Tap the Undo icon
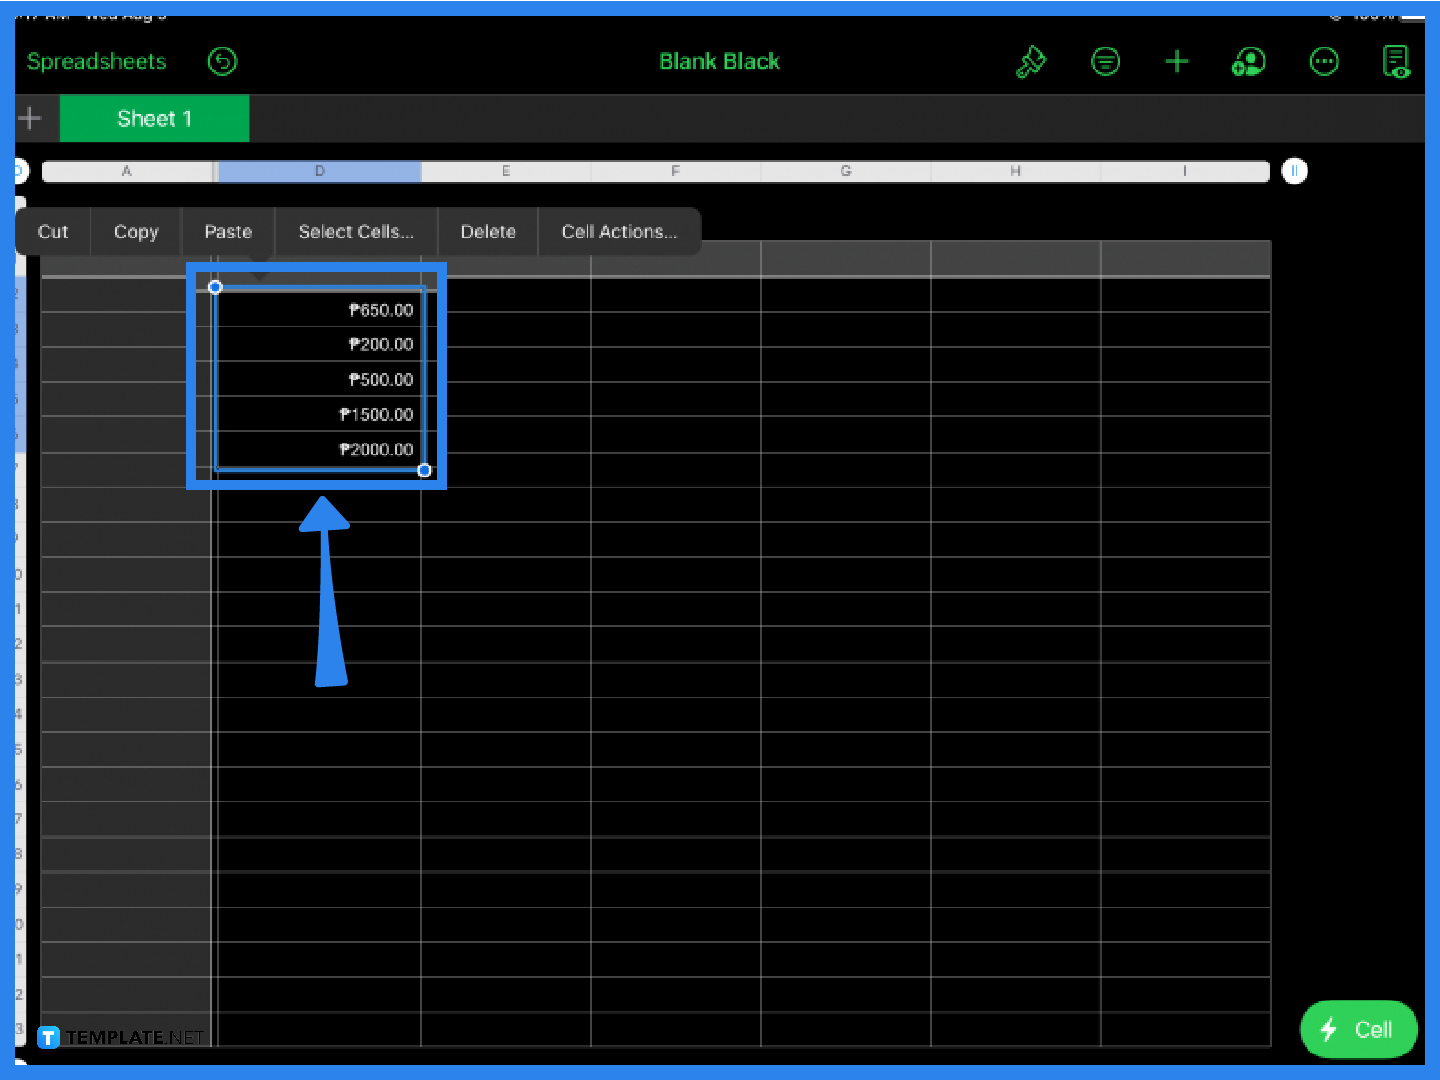 [x=222, y=62]
